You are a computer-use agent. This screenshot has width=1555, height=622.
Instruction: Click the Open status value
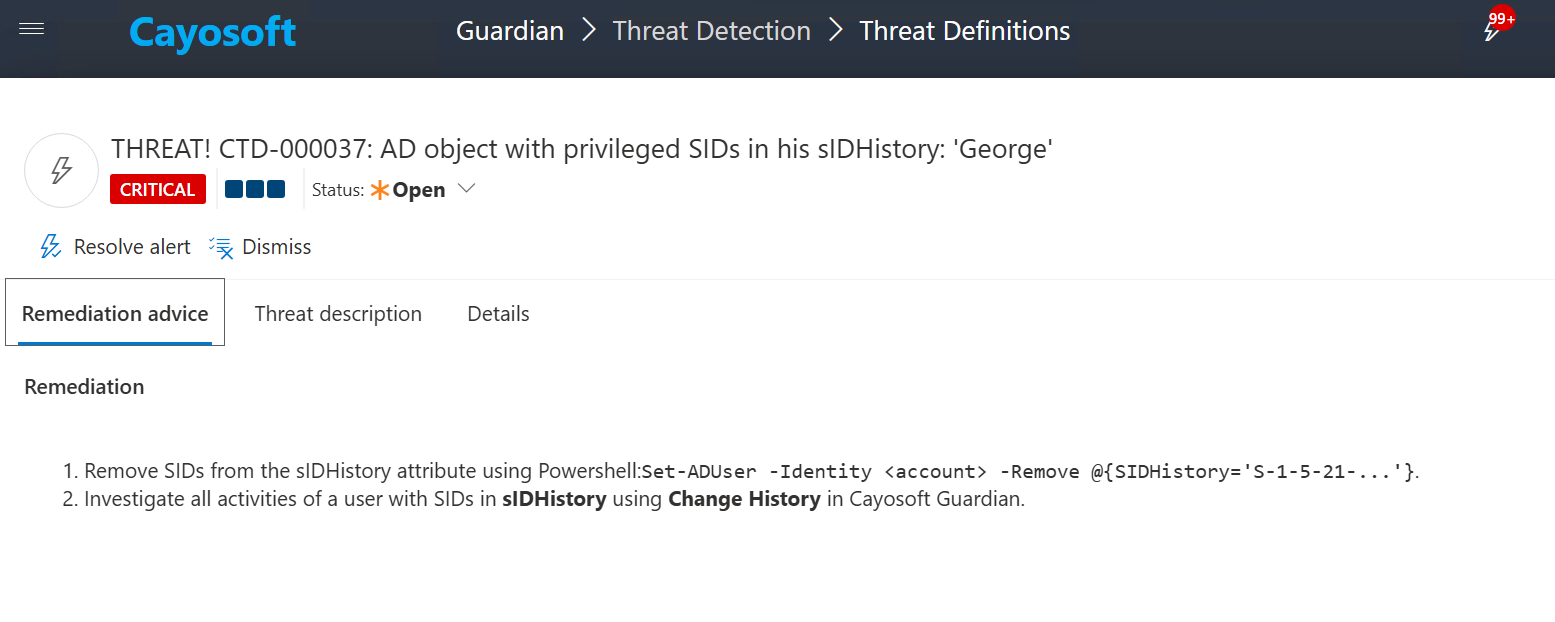pos(418,190)
